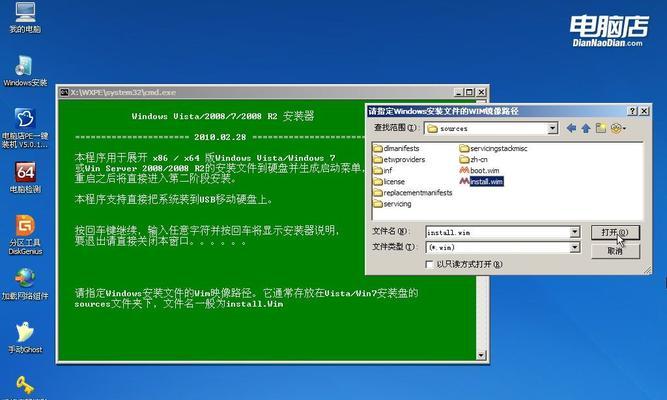Click the help question mark button

tap(633, 111)
